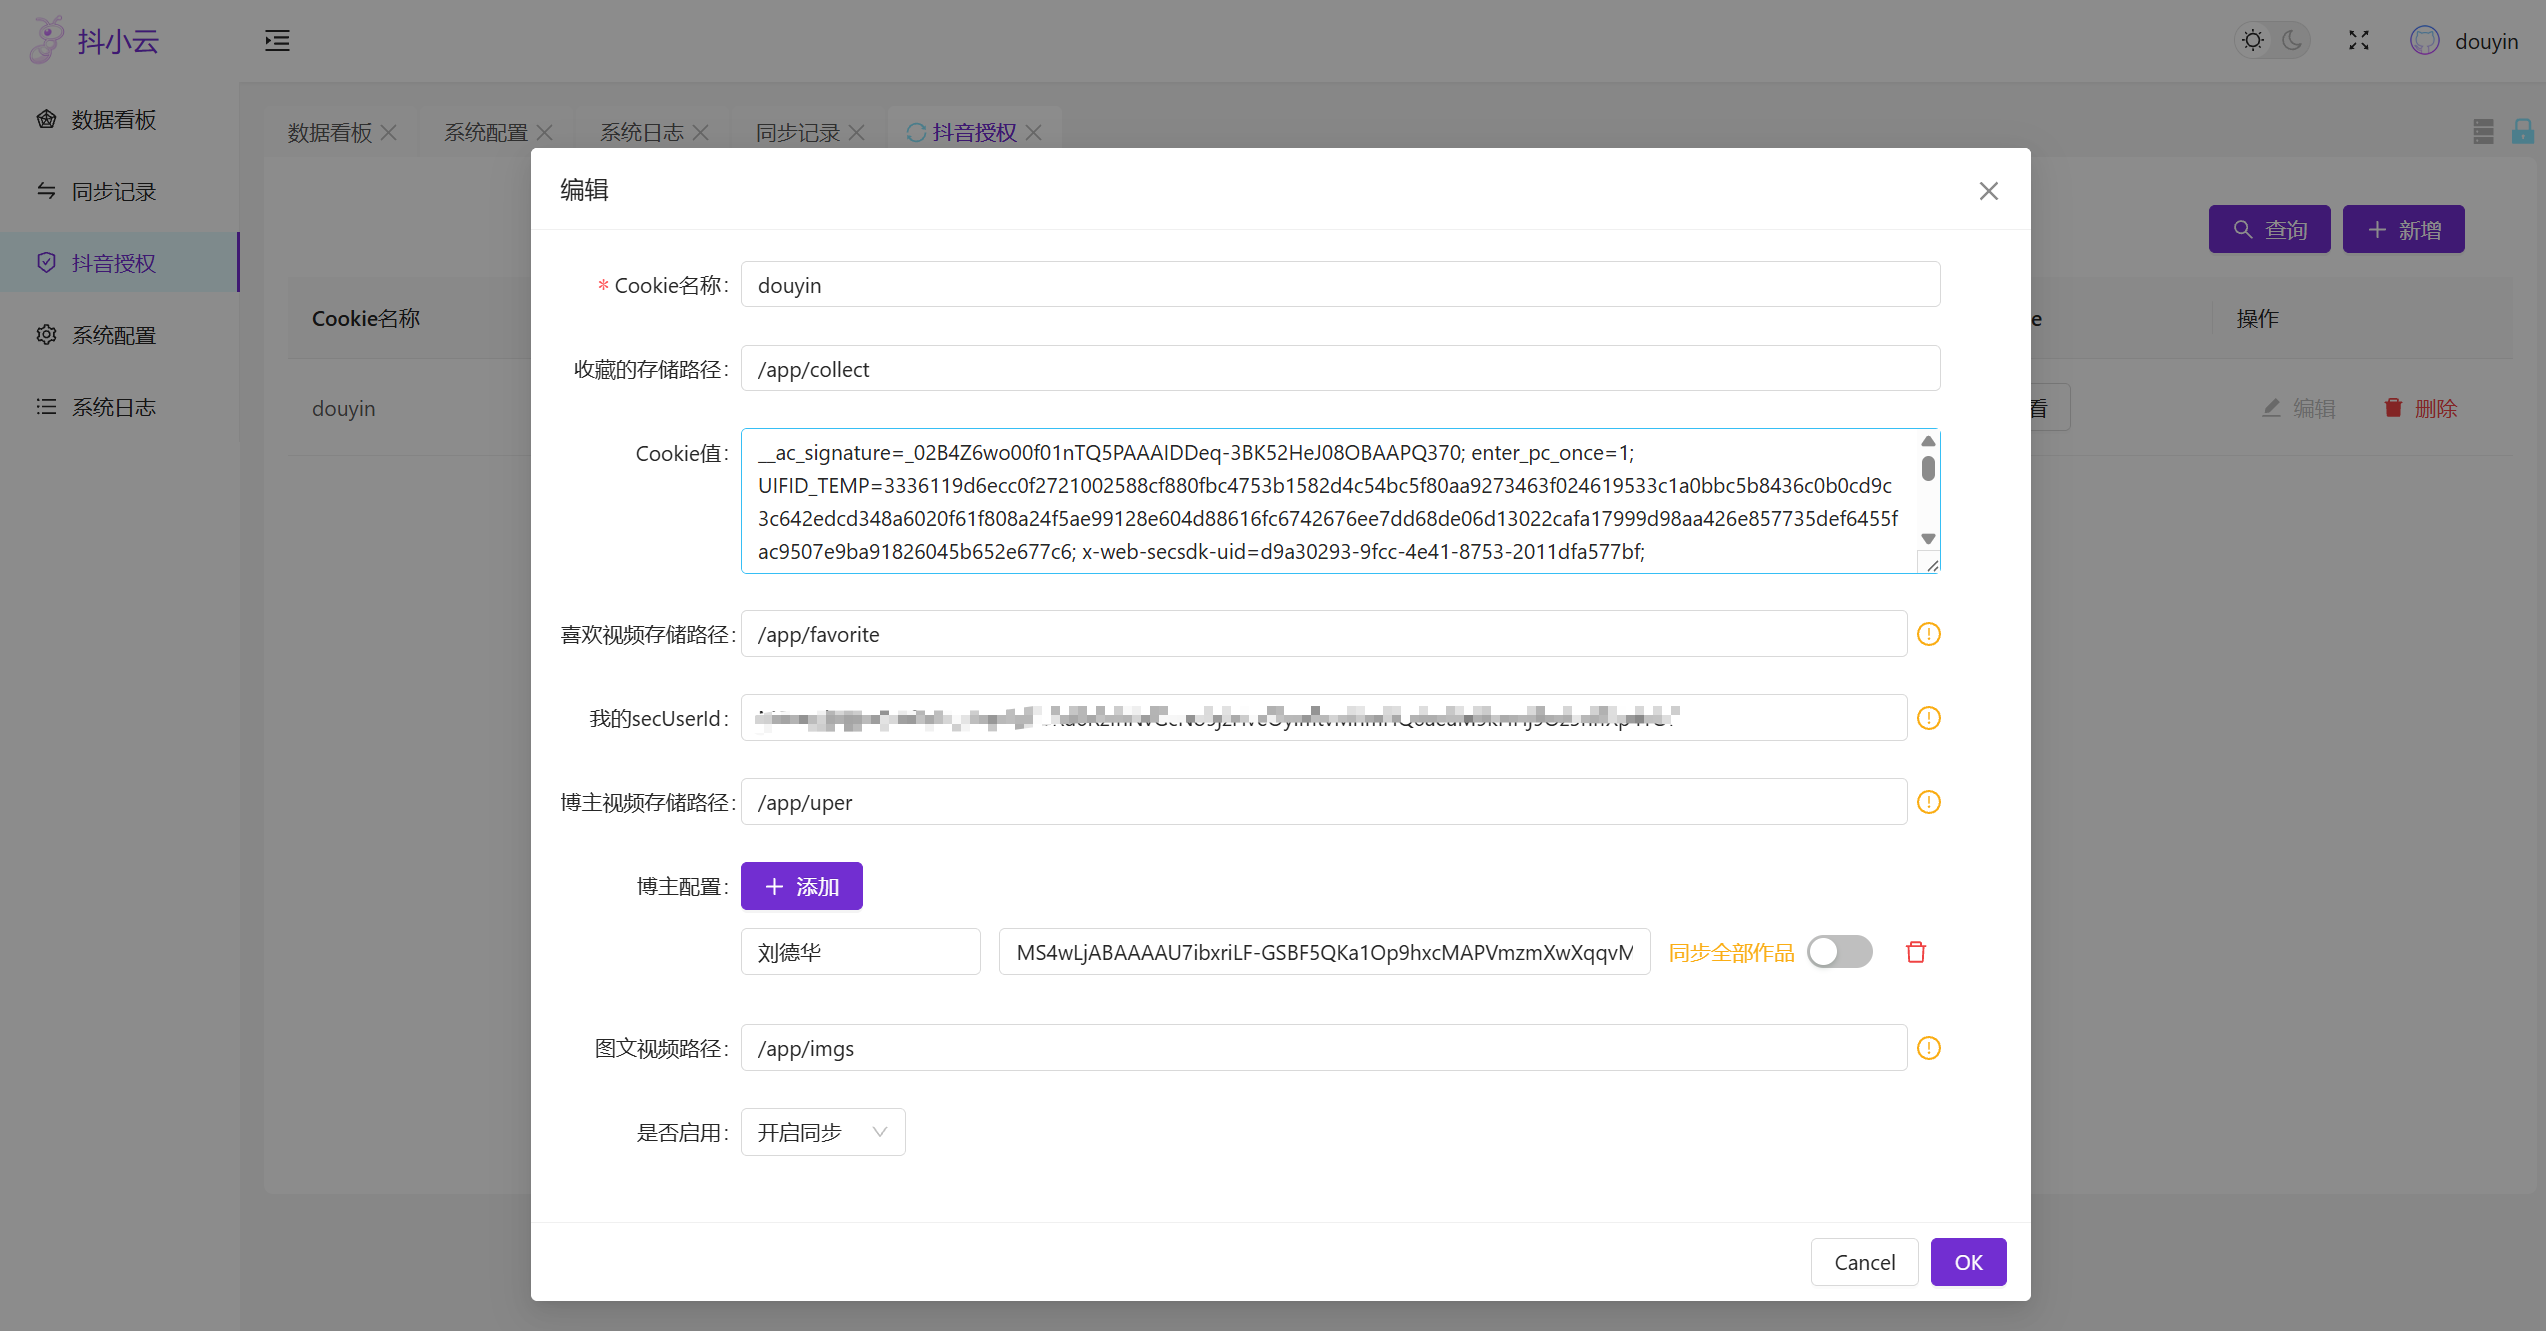The image size is (2546, 1331).
Task: Show info for 喜欢视频存储路径
Action: coord(1929,634)
